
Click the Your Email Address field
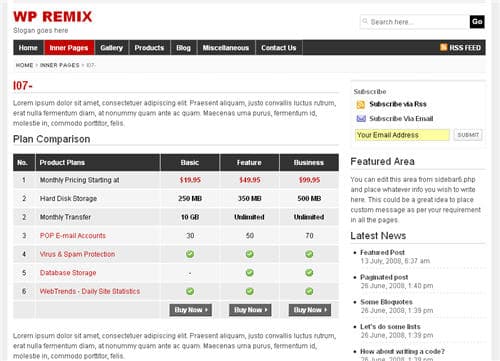click(x=402, y=135)
